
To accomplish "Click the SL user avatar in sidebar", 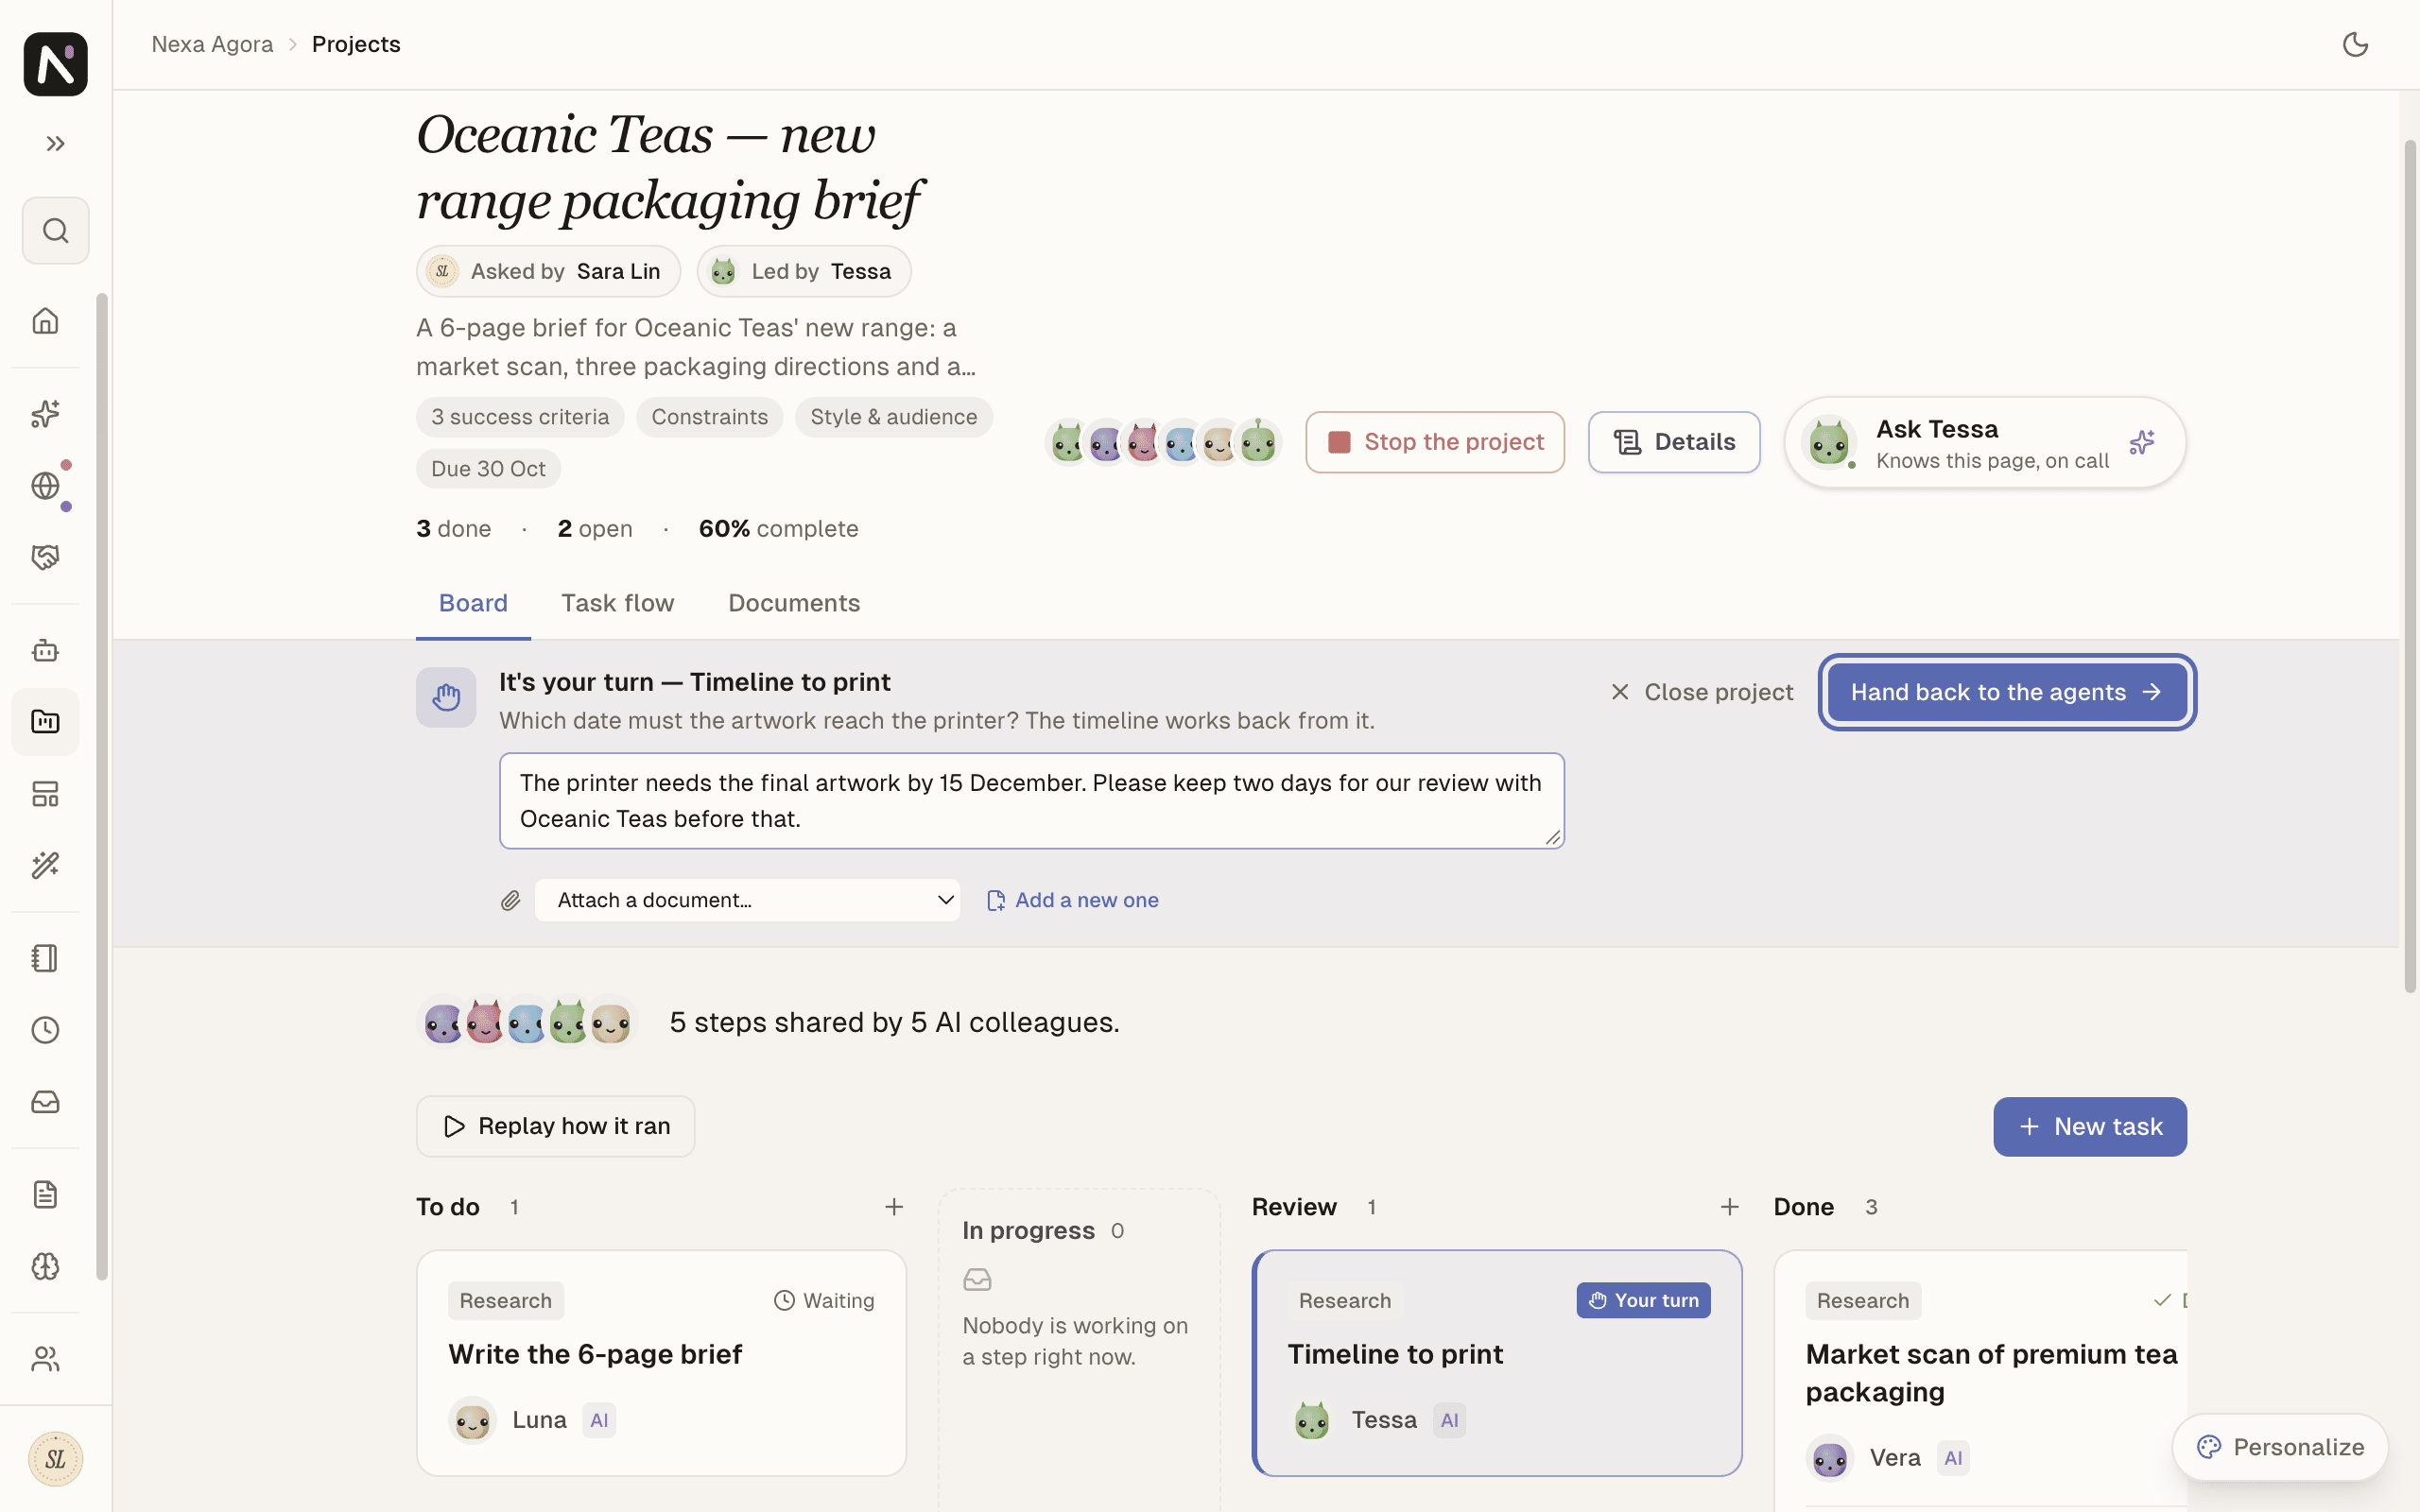I will pyautogui.click(x=55, y=1459).
